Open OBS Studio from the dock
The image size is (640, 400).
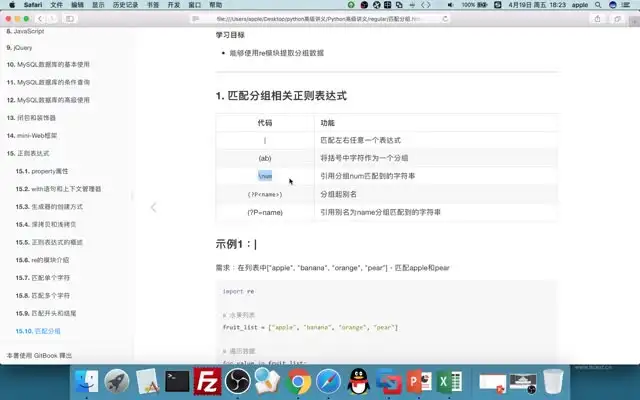click(238, 382)
